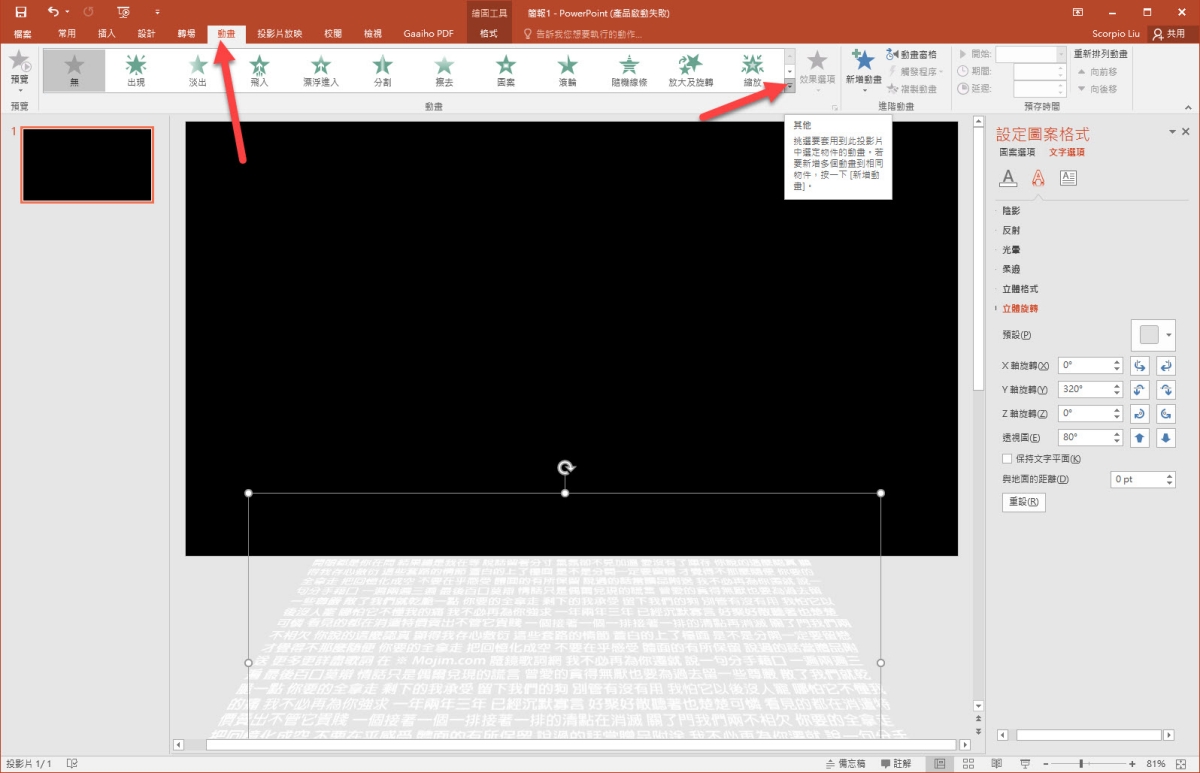
Task: Open the text effects icon tab in format pane
Action: (x=1038, y=178)
